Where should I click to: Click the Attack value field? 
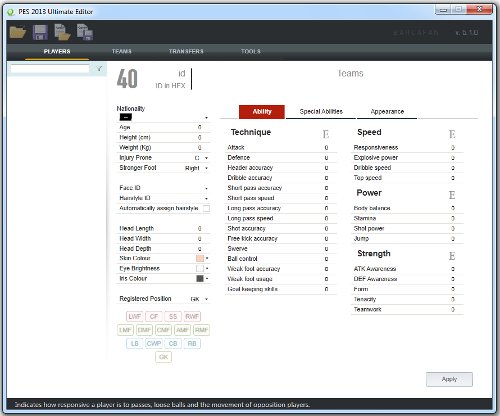pyautogui.click(x=326, y=147)
